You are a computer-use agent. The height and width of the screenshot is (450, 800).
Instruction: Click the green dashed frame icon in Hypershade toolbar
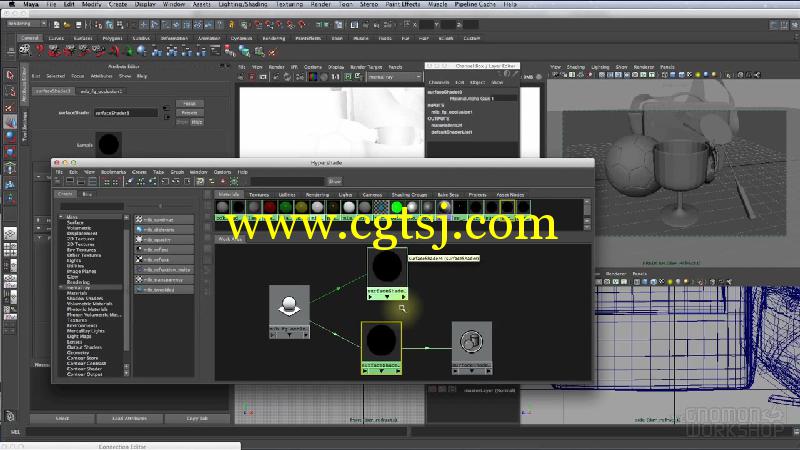[234, 181]
